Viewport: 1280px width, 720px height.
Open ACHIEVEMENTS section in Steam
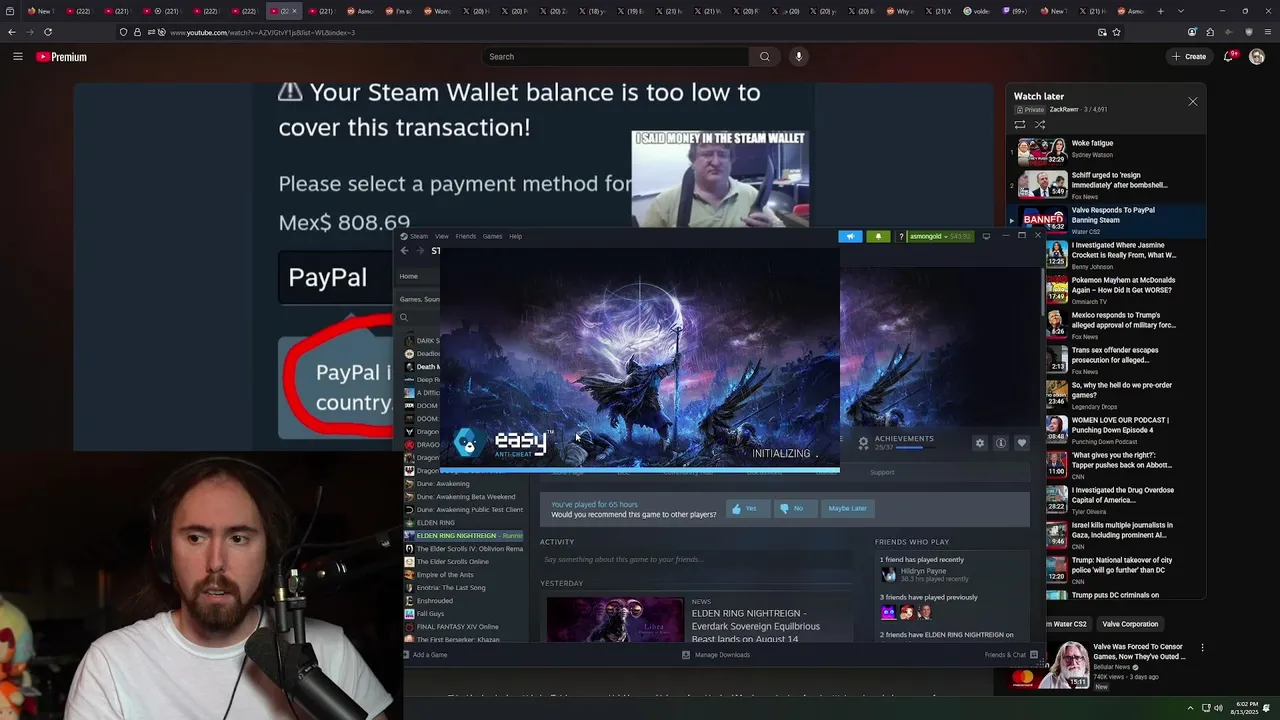904,439
